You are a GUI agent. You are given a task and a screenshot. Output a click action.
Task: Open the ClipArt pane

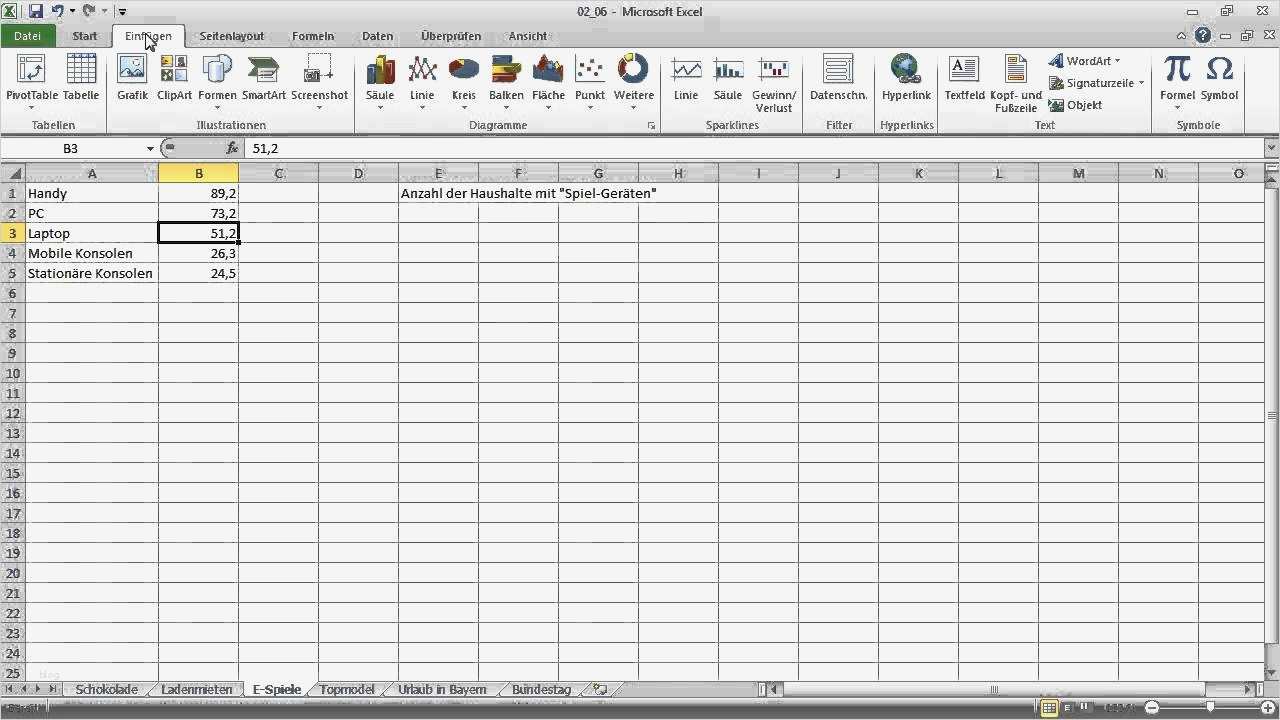(174, 80)
